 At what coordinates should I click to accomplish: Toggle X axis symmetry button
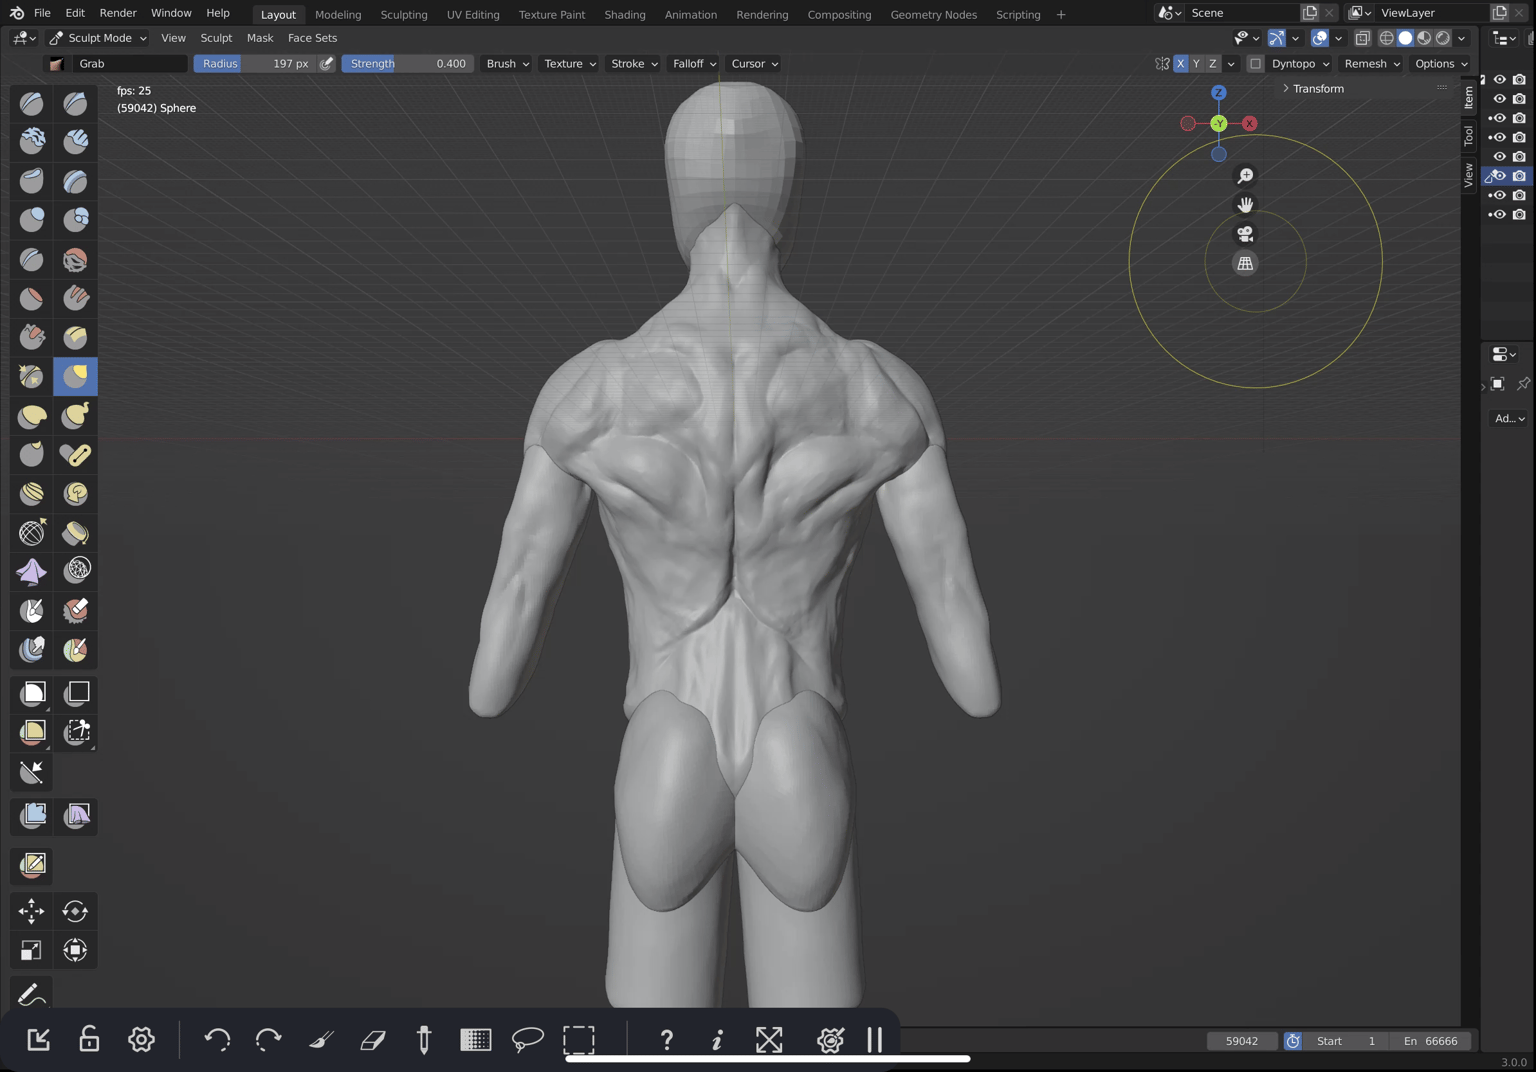1180,63
